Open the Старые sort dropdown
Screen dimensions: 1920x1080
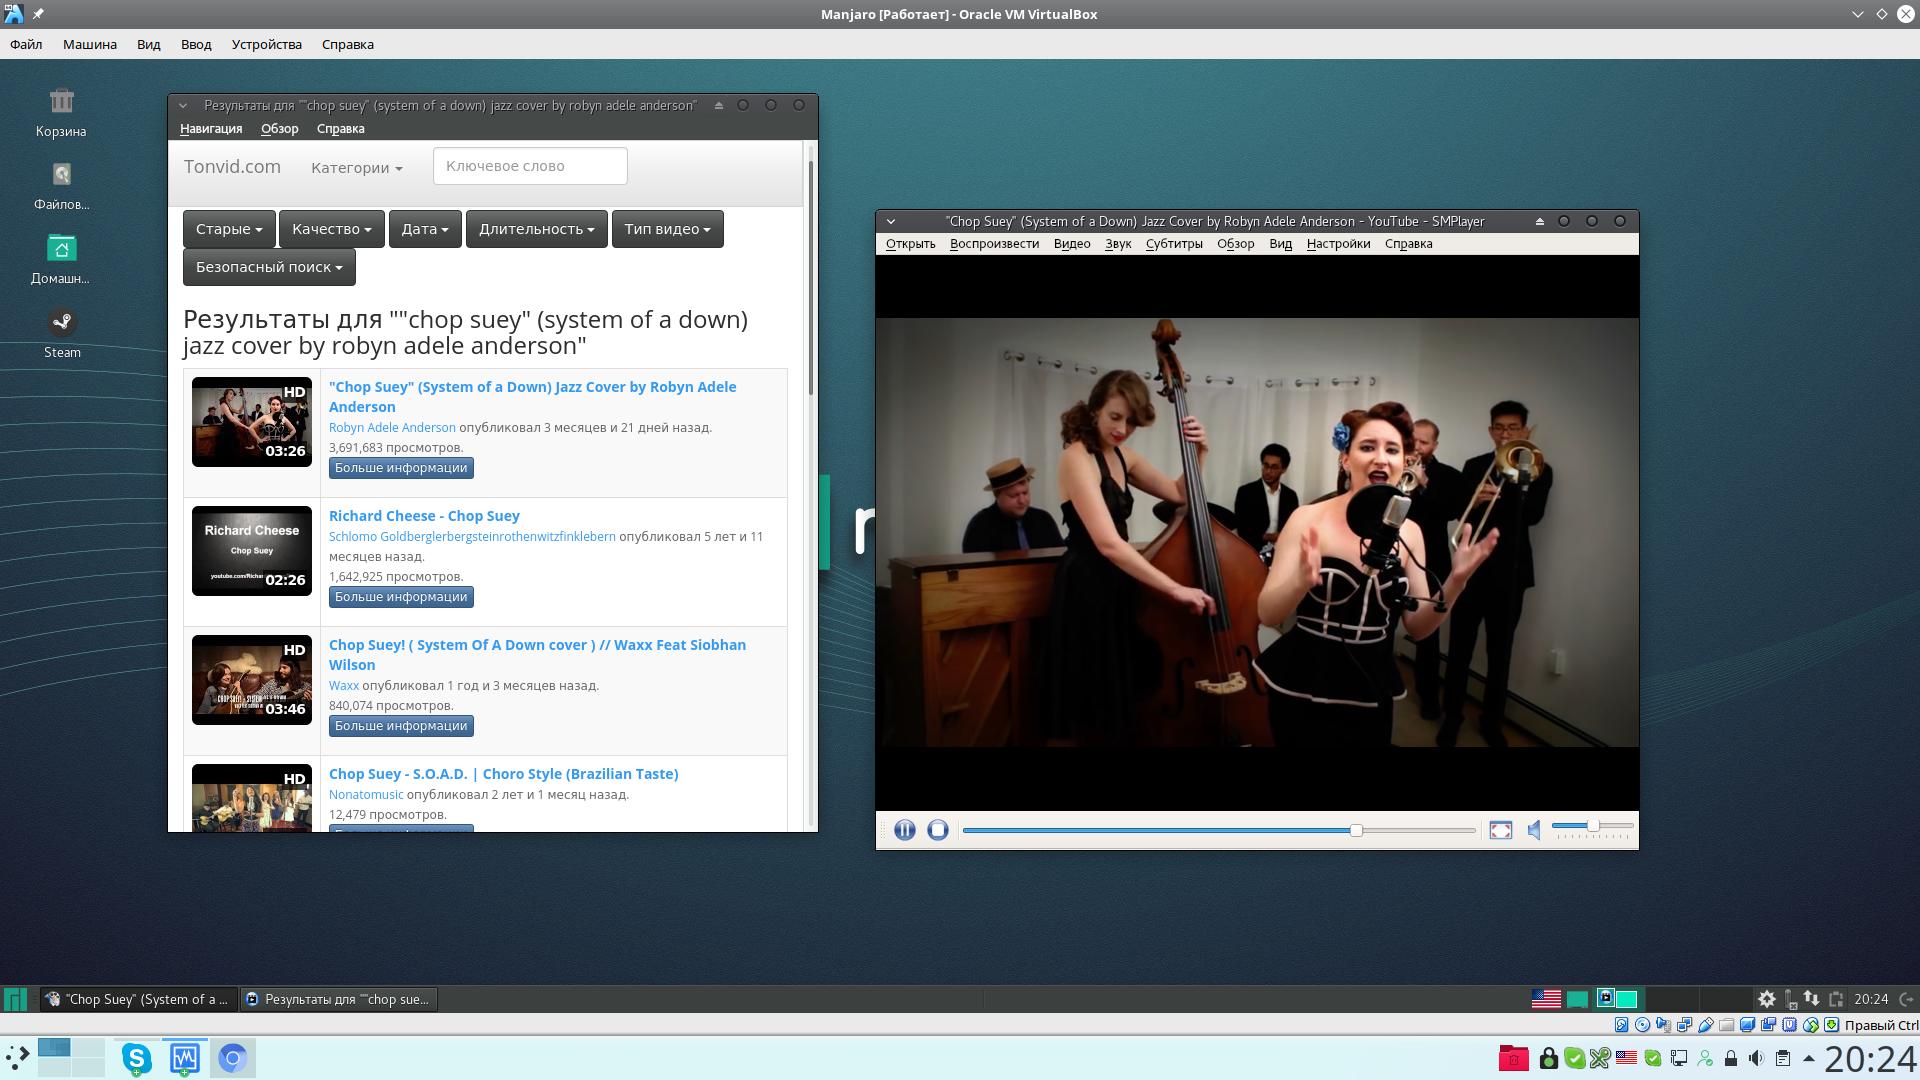coord(229,229)
